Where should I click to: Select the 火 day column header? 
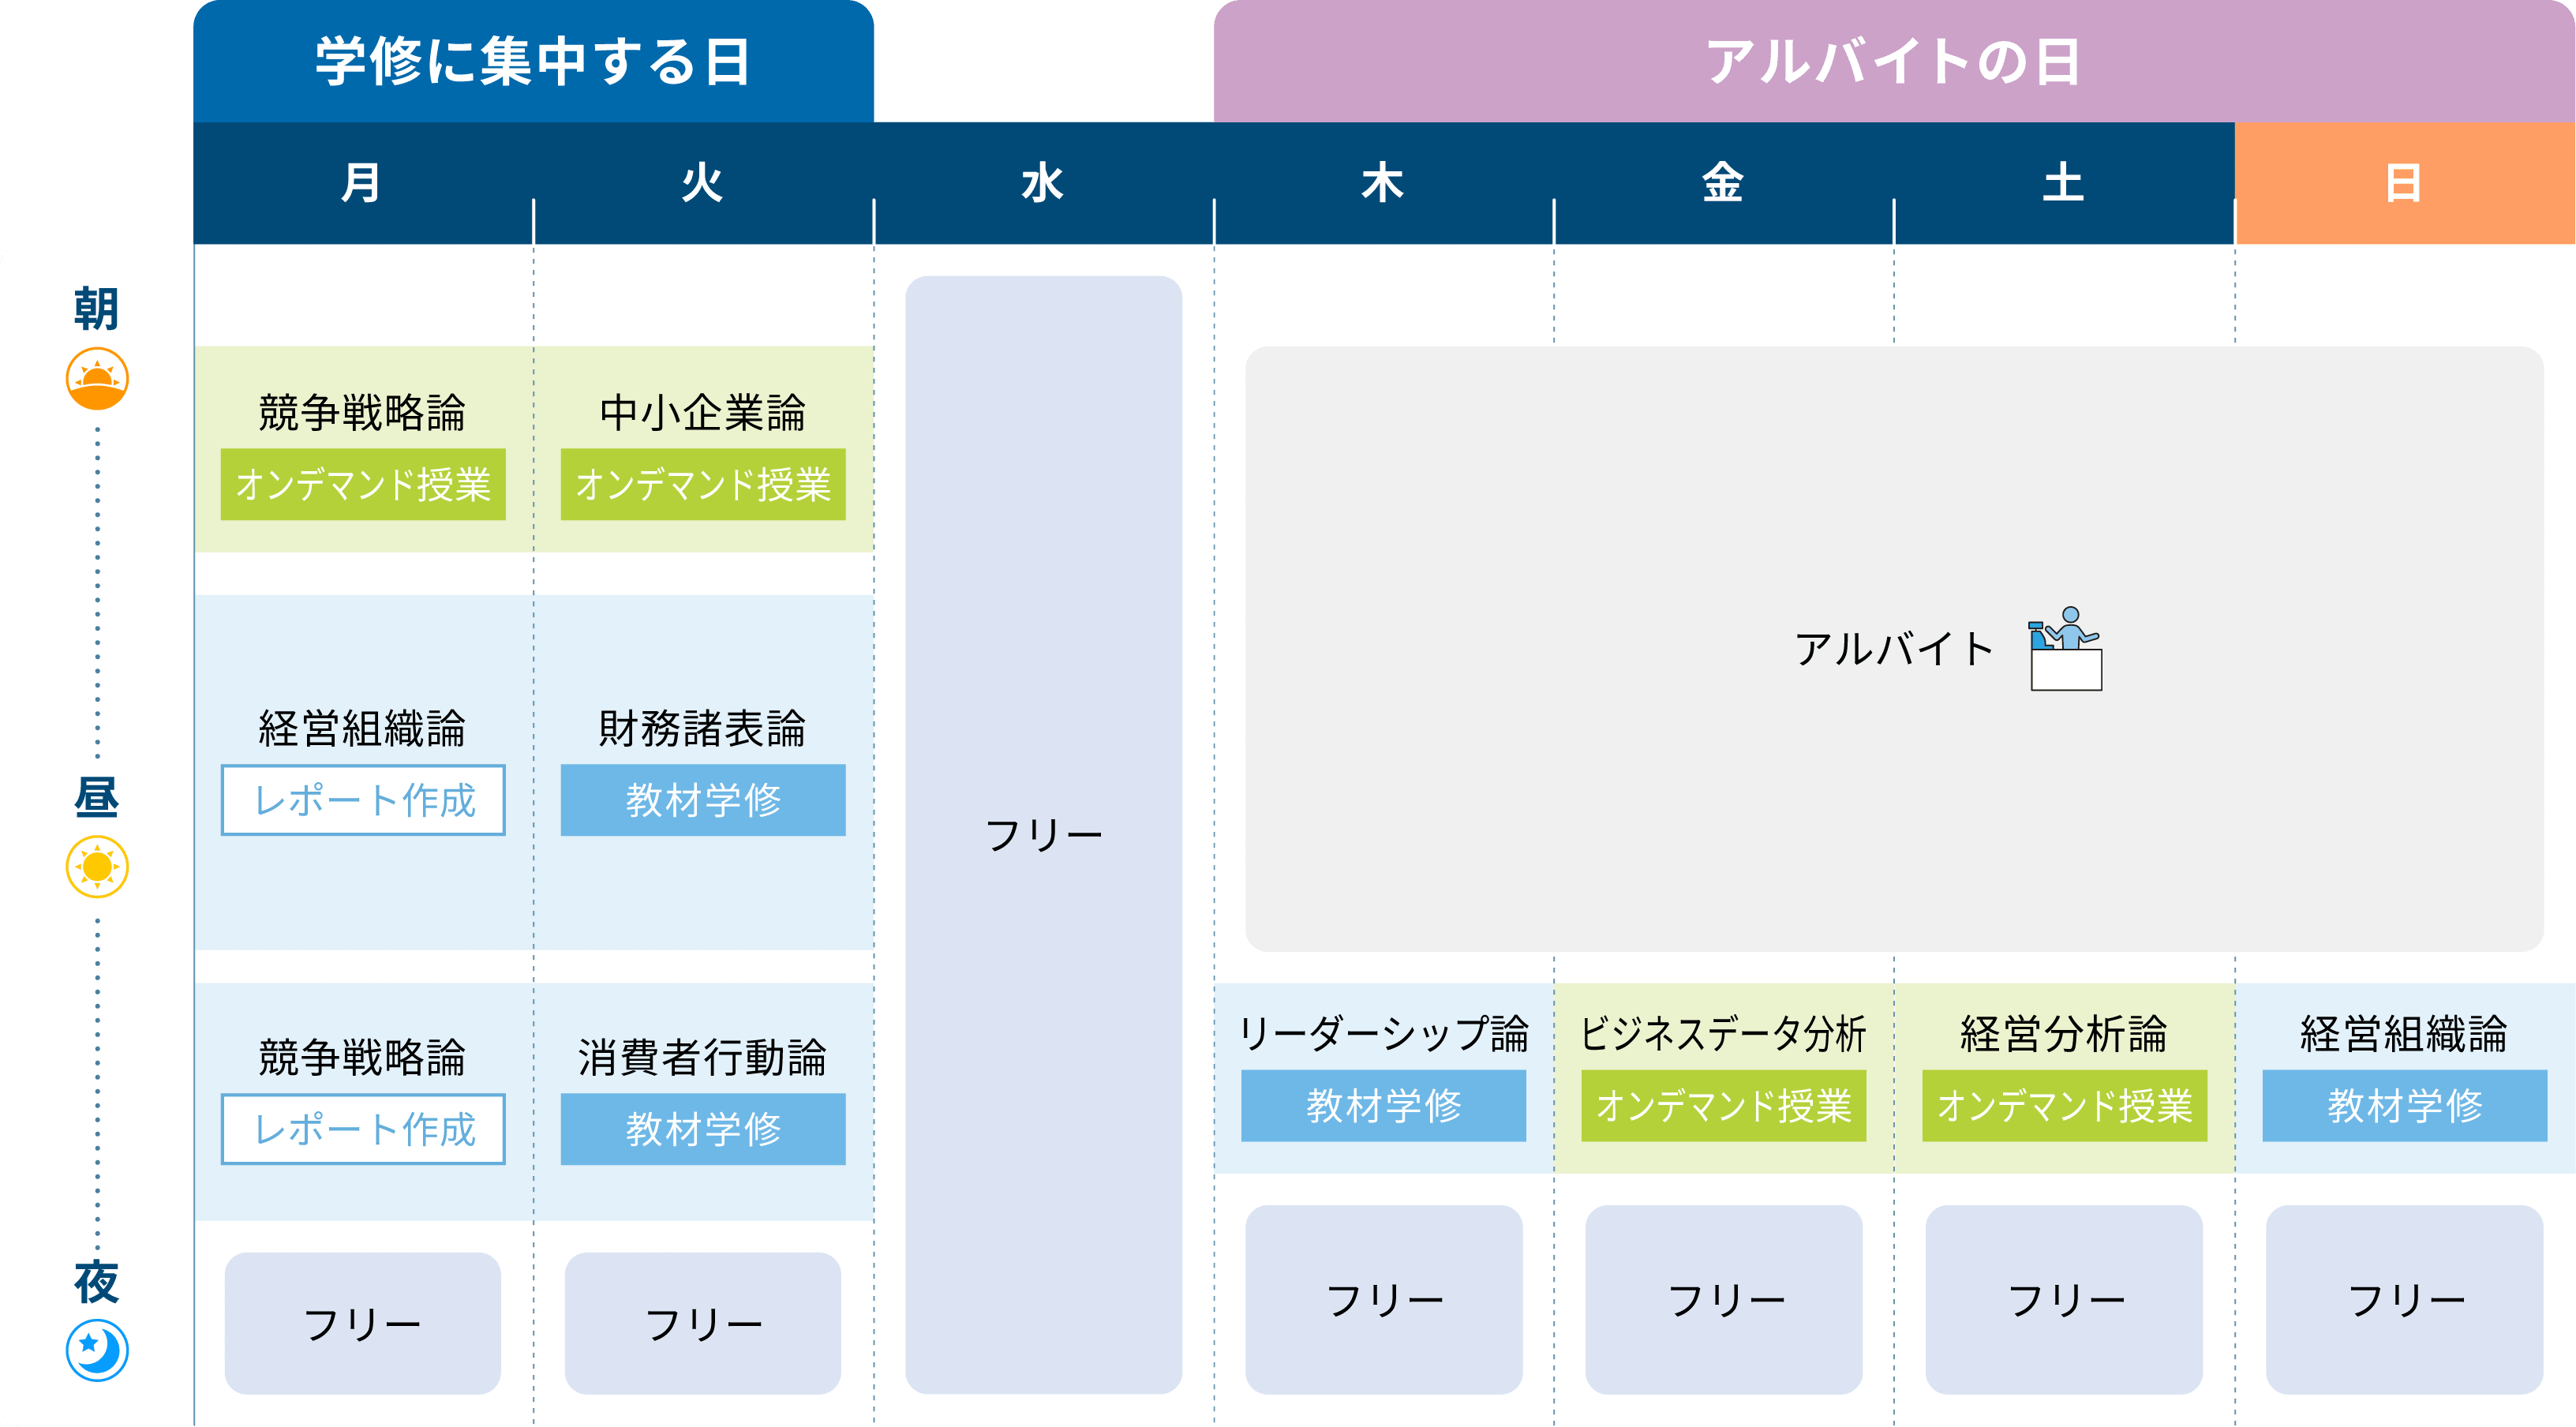(x=703, y=183)
